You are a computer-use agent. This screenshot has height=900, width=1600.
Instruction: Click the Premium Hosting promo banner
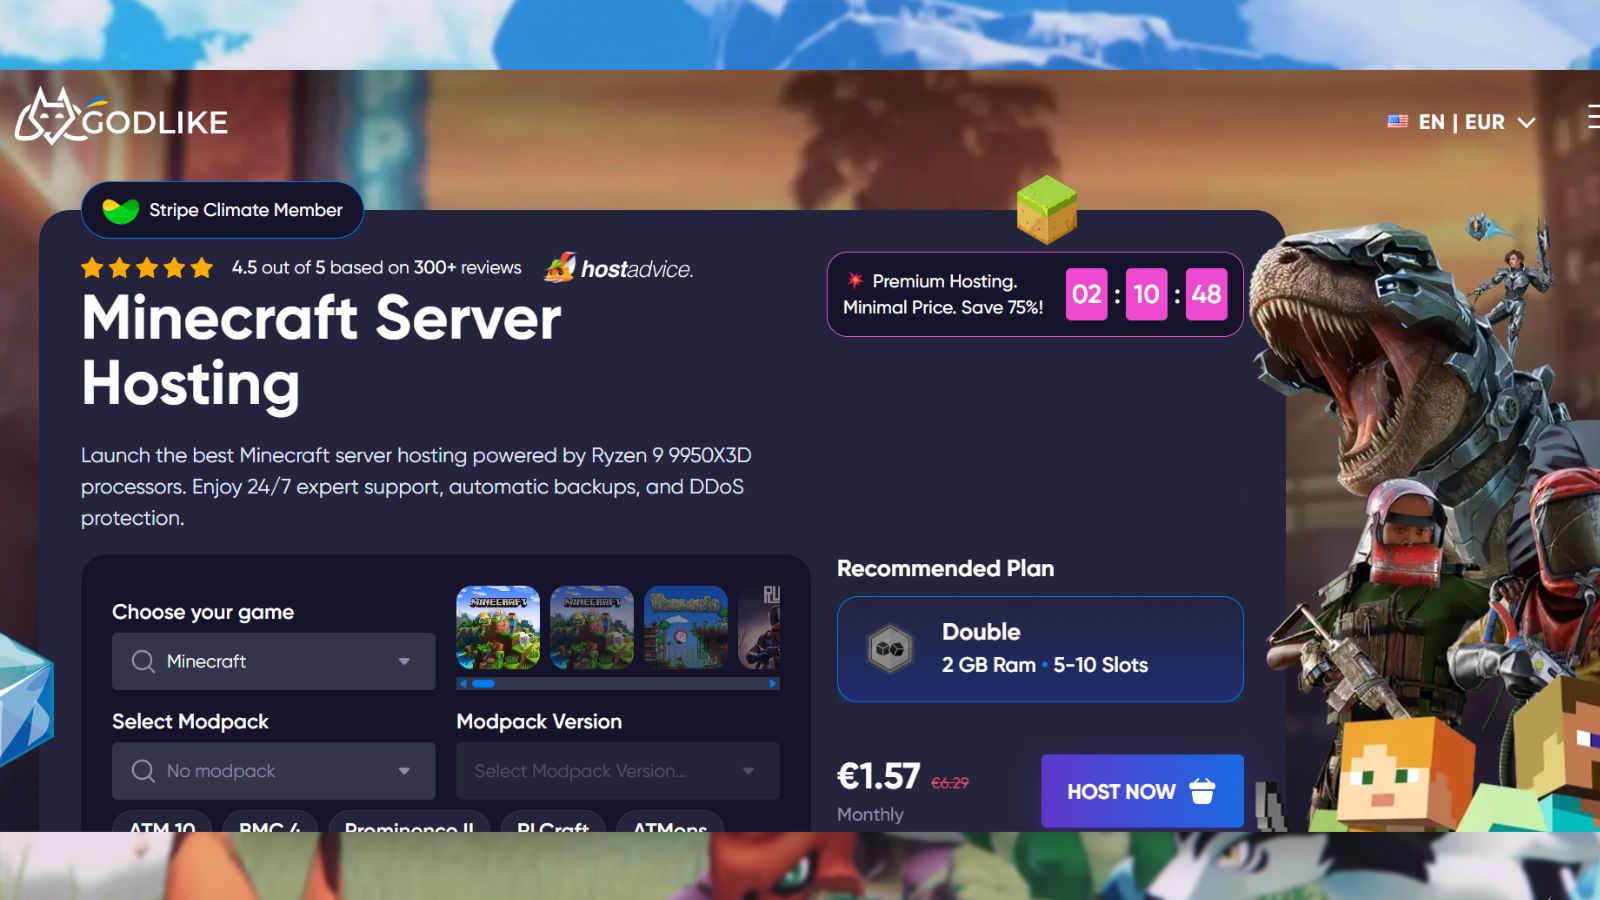tap(1035, 294)
